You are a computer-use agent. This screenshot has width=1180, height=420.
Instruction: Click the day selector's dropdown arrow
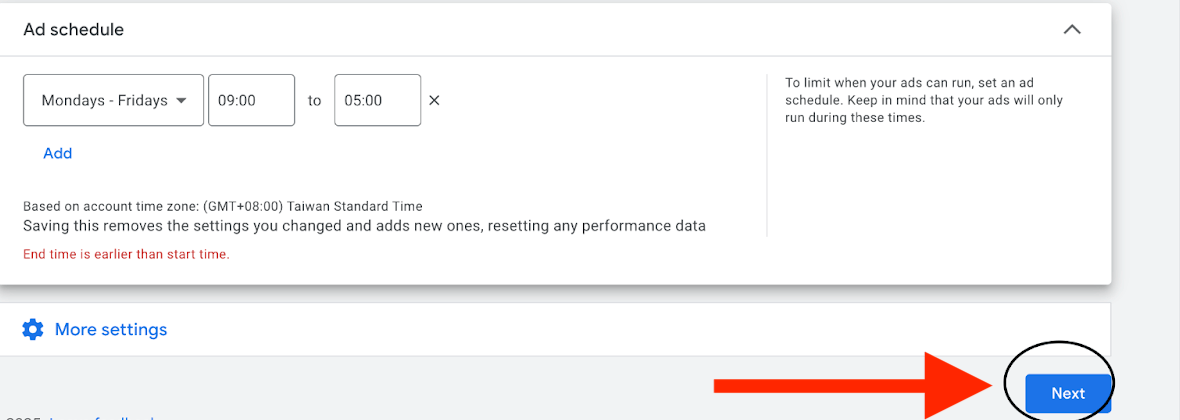181,100
